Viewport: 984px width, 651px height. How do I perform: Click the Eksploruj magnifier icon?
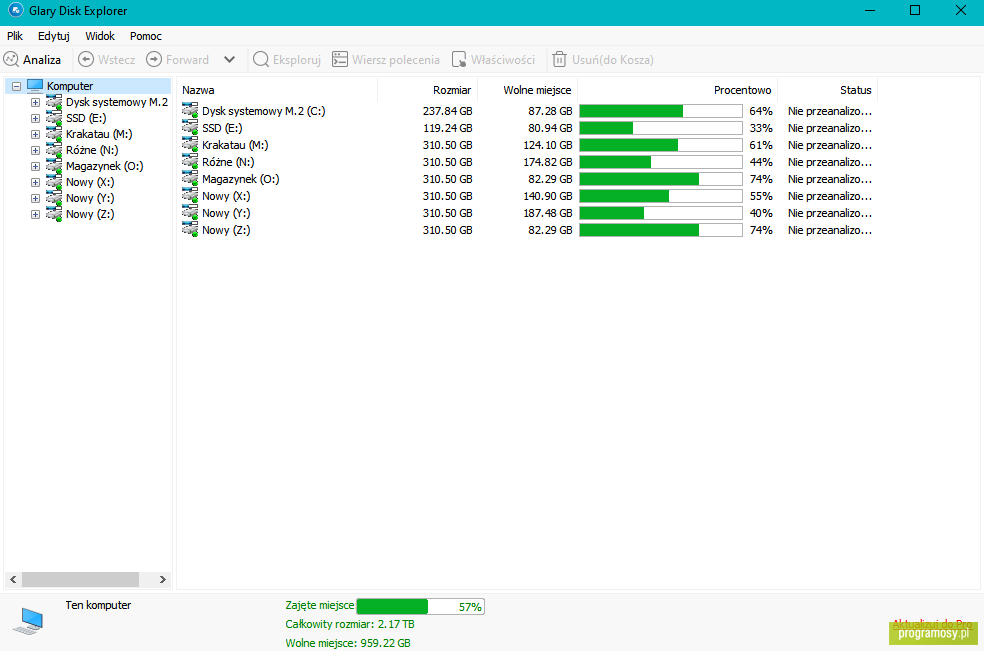point(261,60)
